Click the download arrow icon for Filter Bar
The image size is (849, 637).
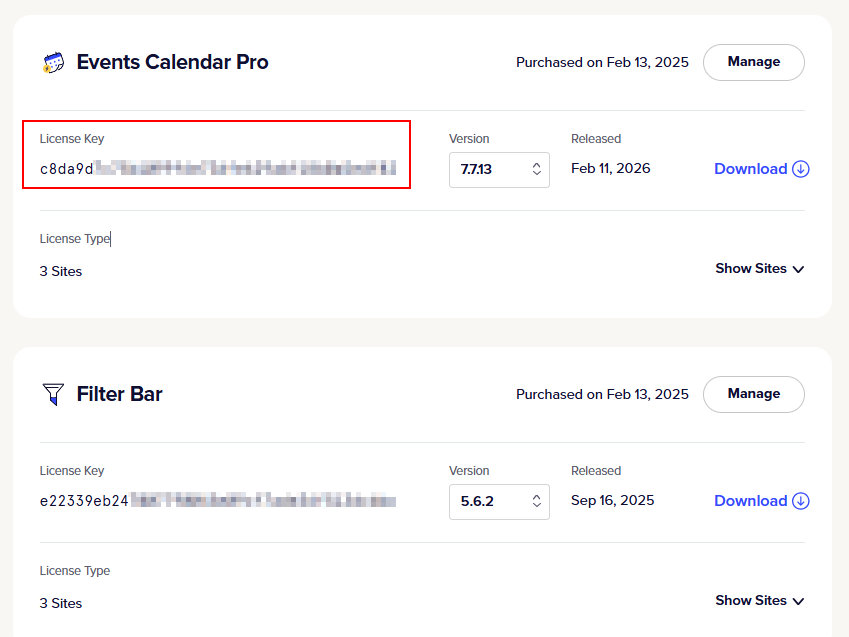(801, 501)
